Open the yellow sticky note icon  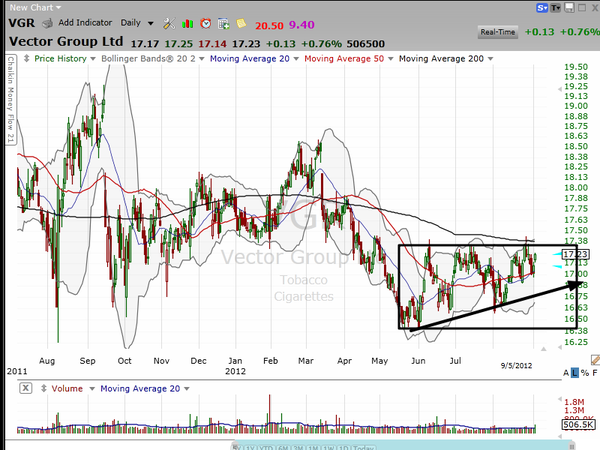(x=241, y=24)
